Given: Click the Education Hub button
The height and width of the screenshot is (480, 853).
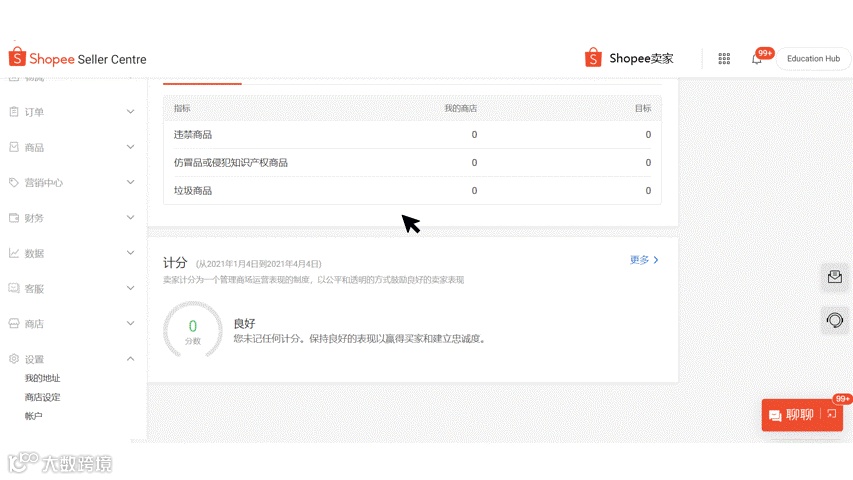Looking at the screenshot, I should coord(813,59).
